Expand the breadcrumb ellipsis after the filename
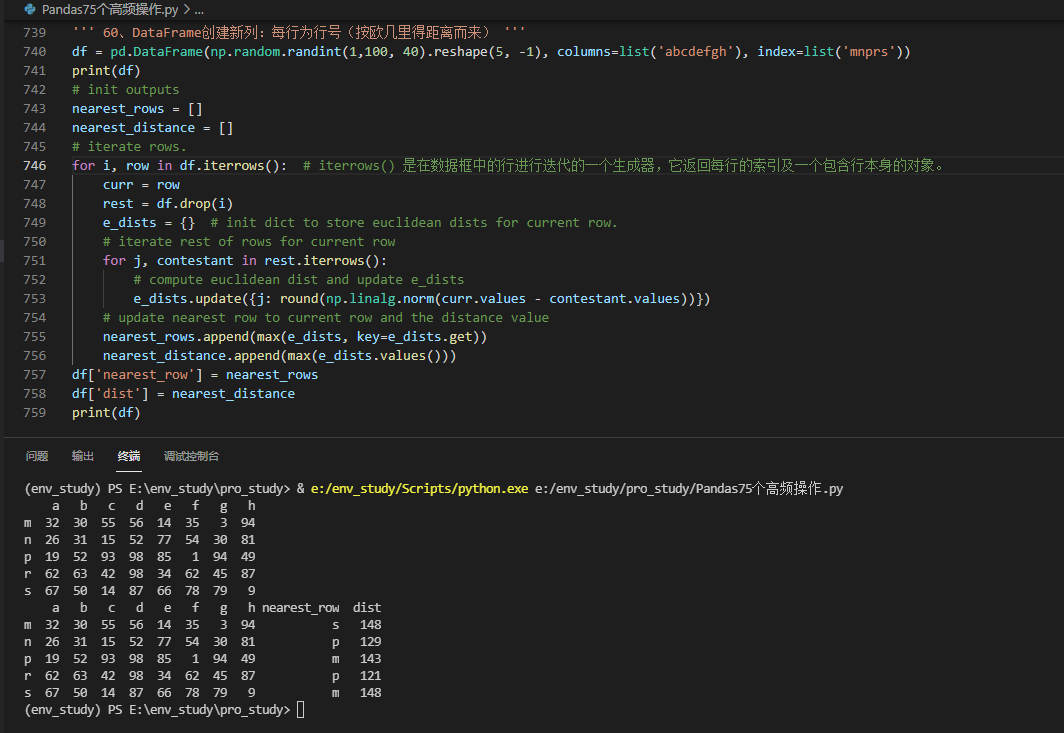The image size is (1064, 733). (x=199, y=10)
